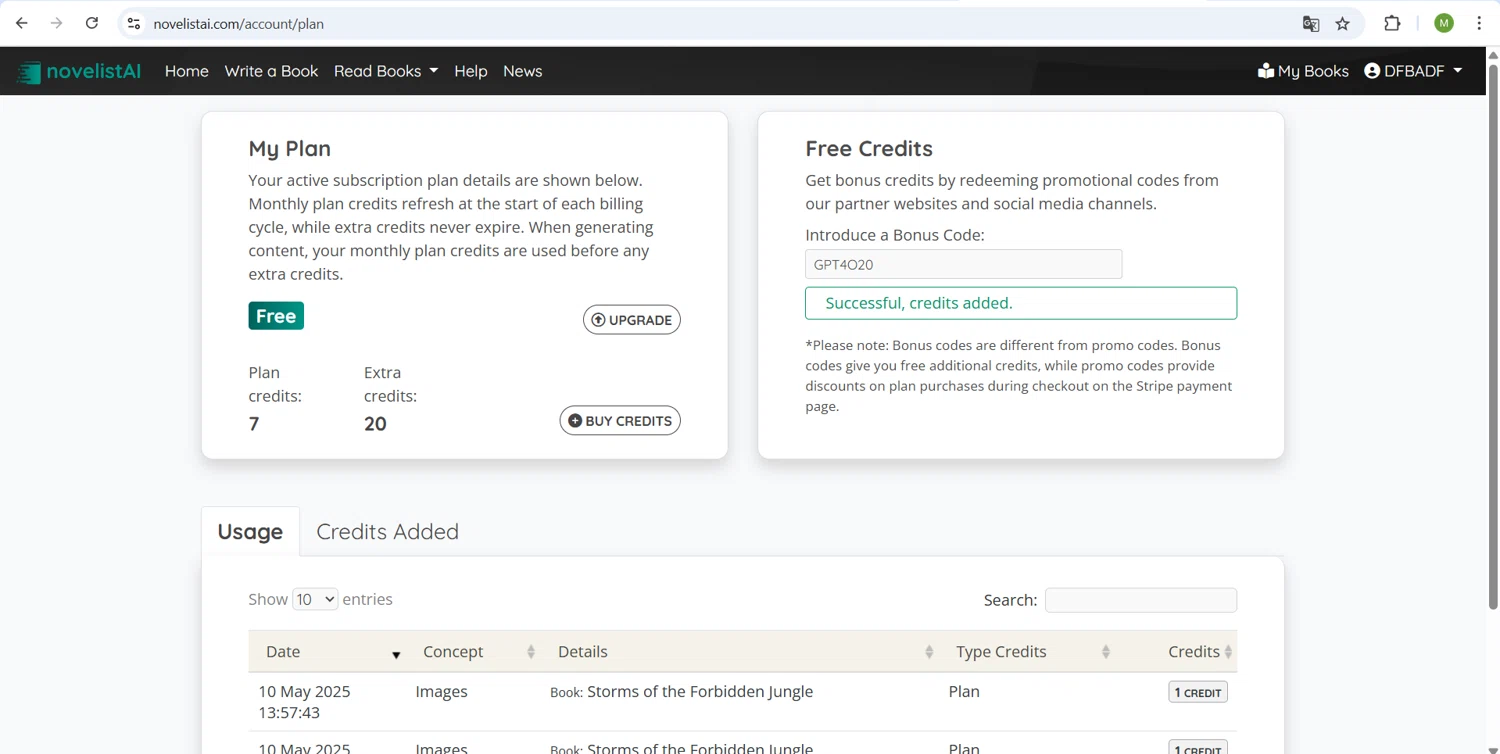Switch to the Credits Added tab
Screen dimensions: 1500x754
[388, 532]
